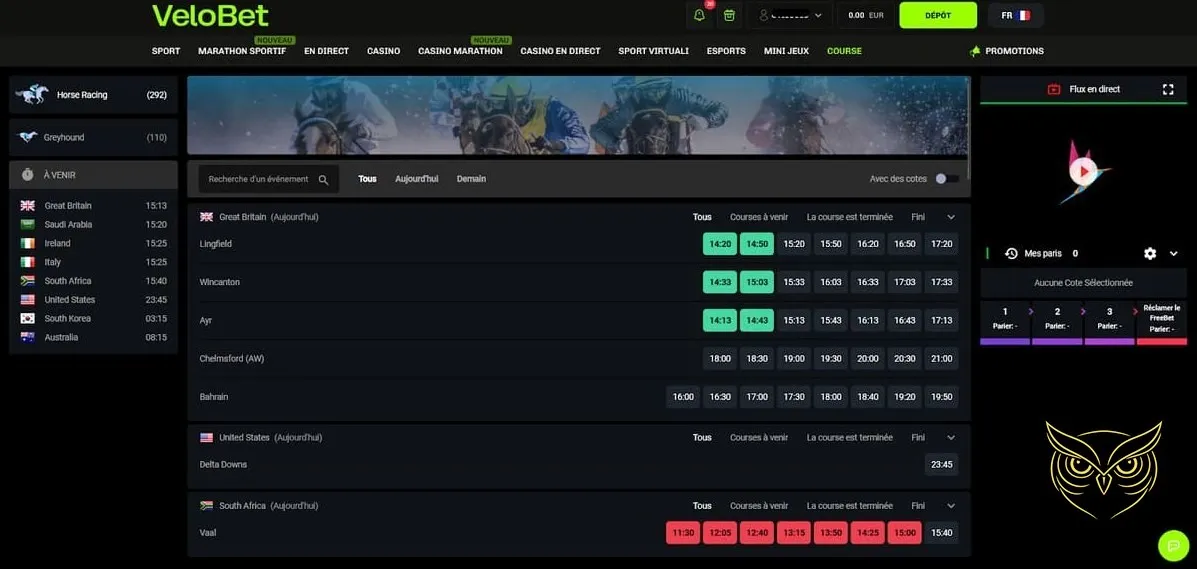The image size is (1197, 569).
Task: Open 'Casino en direct' menu item
Action: (560, 51)
